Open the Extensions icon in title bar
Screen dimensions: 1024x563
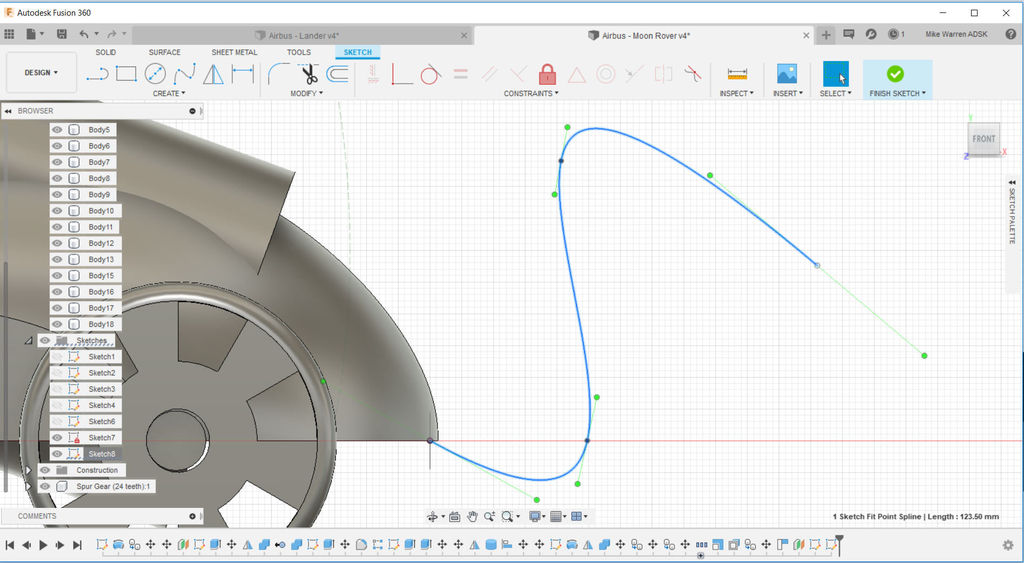click(x=871, y=34)
